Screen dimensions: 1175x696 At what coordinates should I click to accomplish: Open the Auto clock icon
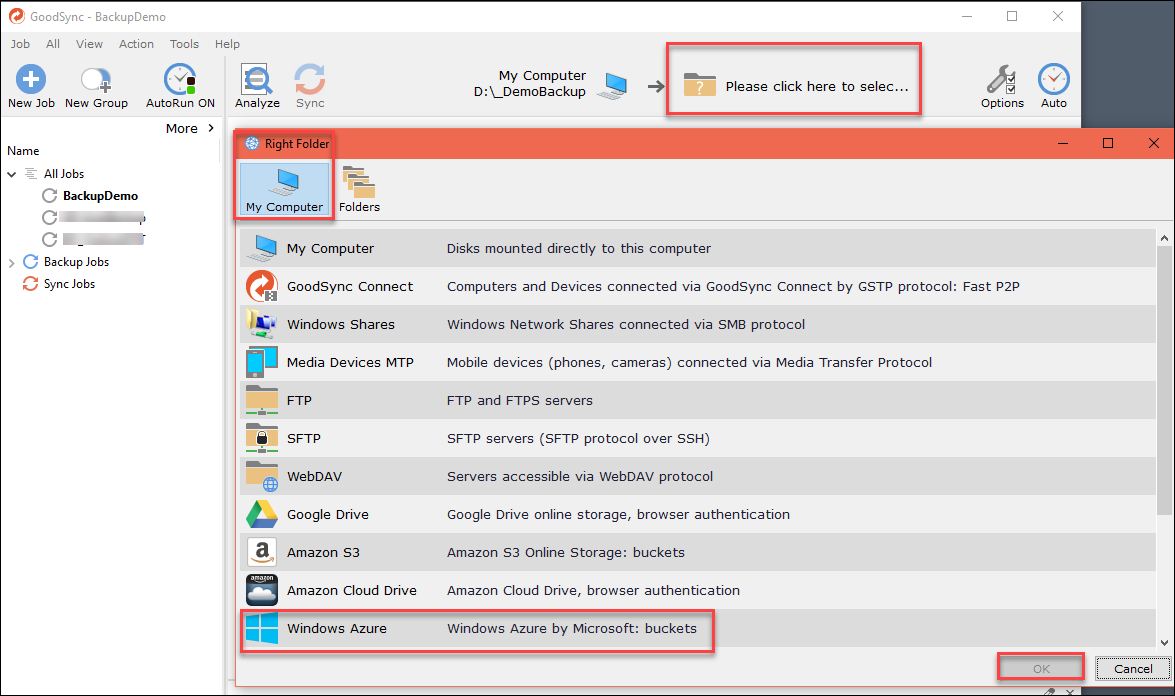point(1054,79)
